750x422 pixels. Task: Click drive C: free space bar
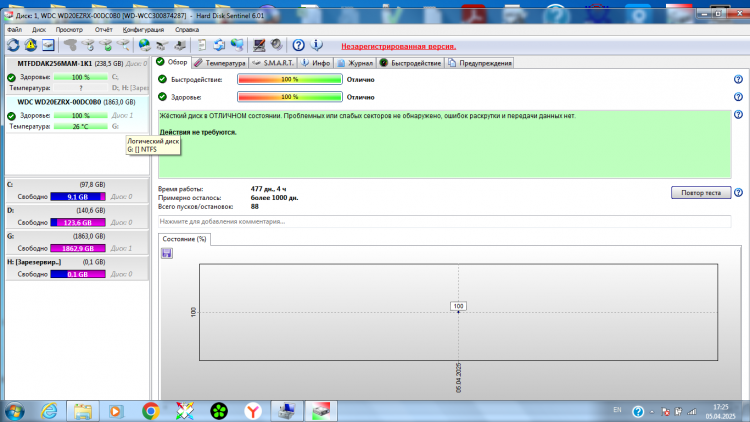78,197
